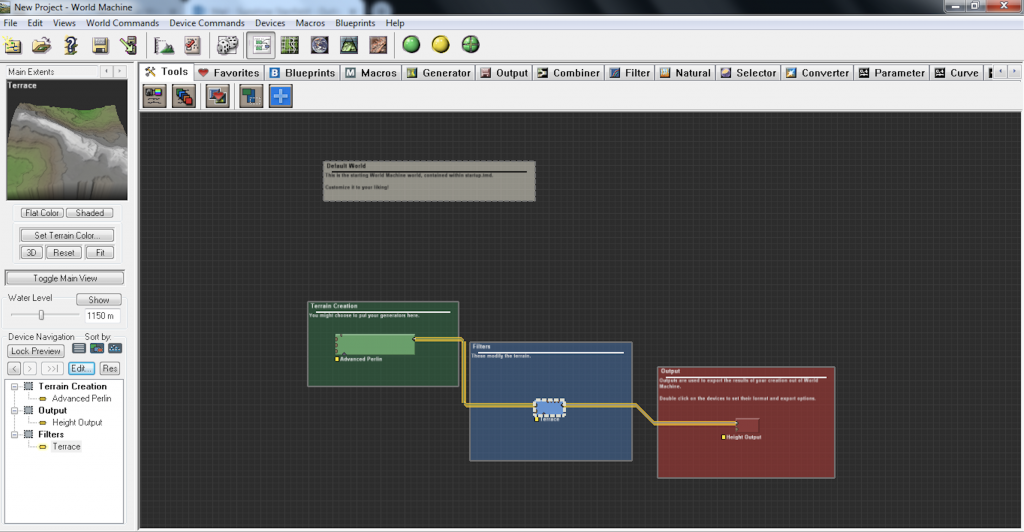Switch to the Layout View grid icon
This screenshot has width=1024, height=532.
click(289, 45)
